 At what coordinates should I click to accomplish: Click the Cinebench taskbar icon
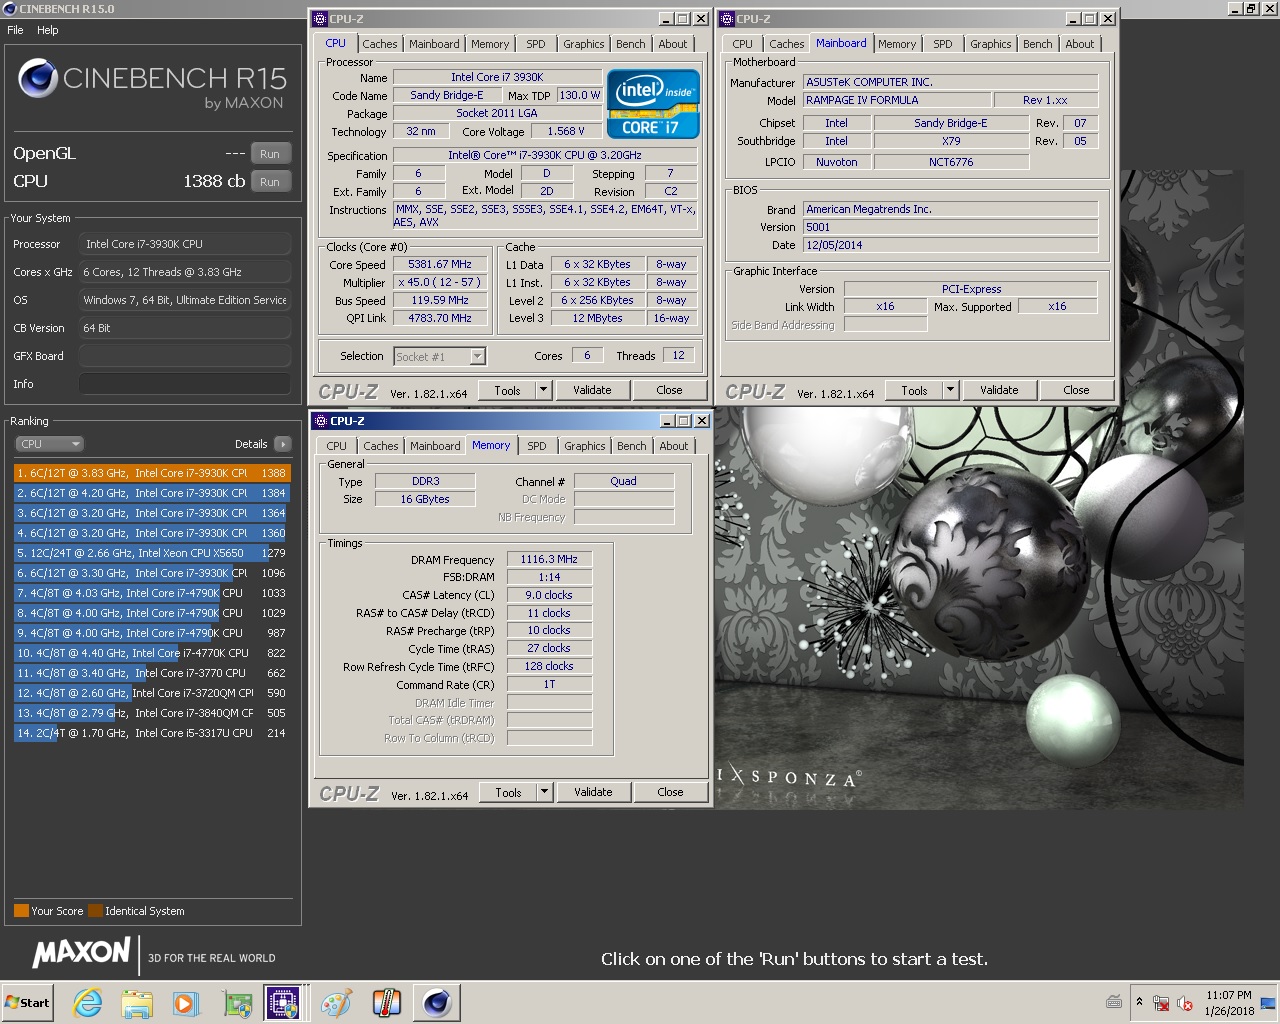(437, 1002)
